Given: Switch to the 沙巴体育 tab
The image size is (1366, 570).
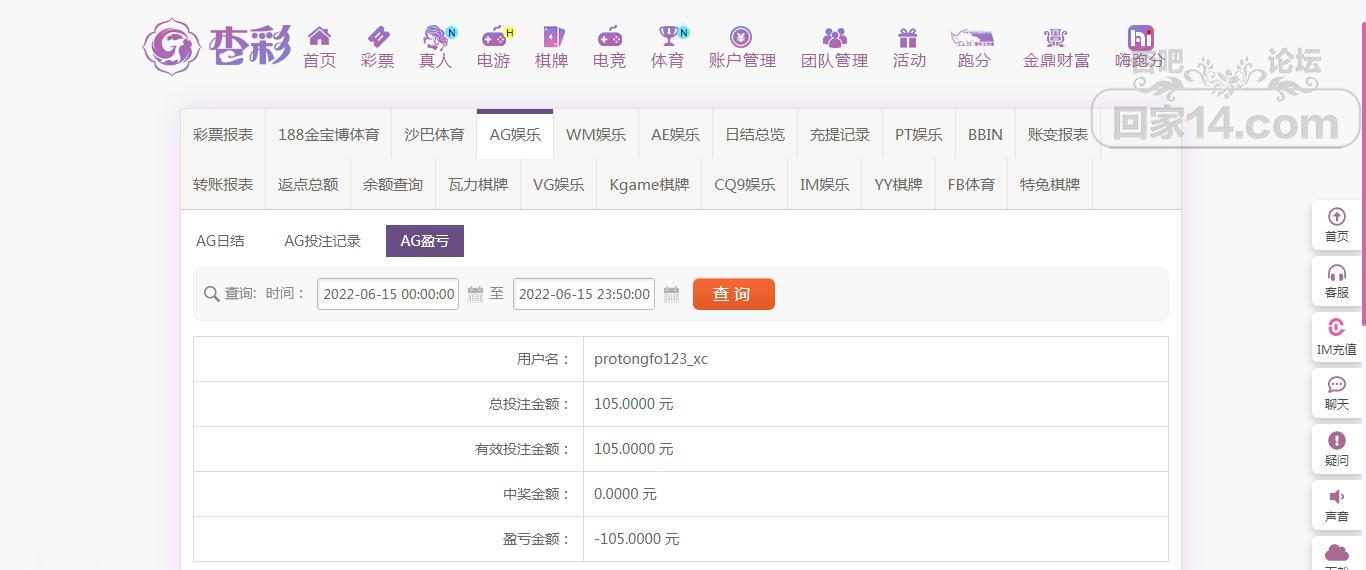Looking at the screenshot, I should click(x=434, y=134).
